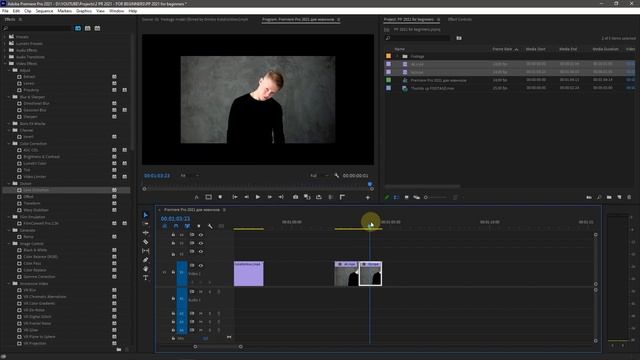The height and width of the screenshot is (360, 640).
Task: Sort the Project list by Frame Rate
Action: point(502,49)
